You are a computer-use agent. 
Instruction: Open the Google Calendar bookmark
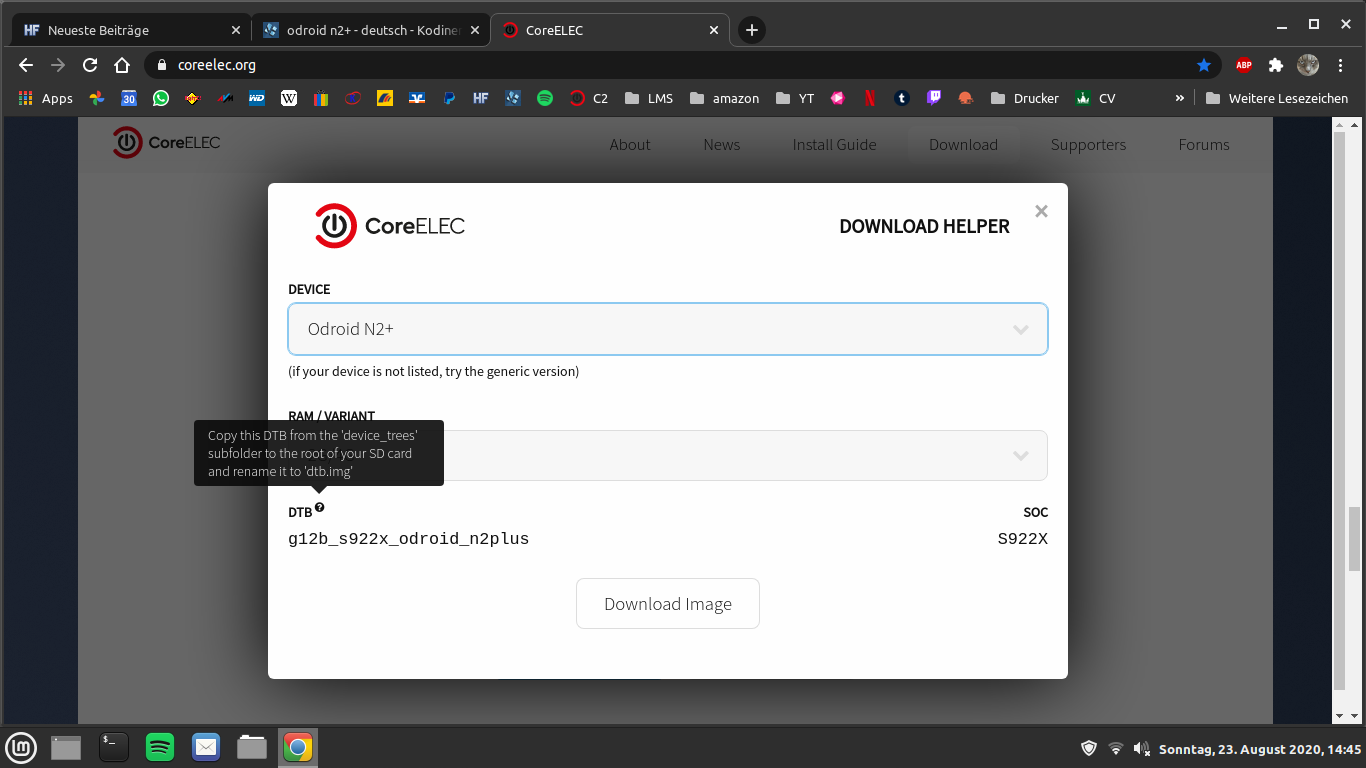pos(129,98)
